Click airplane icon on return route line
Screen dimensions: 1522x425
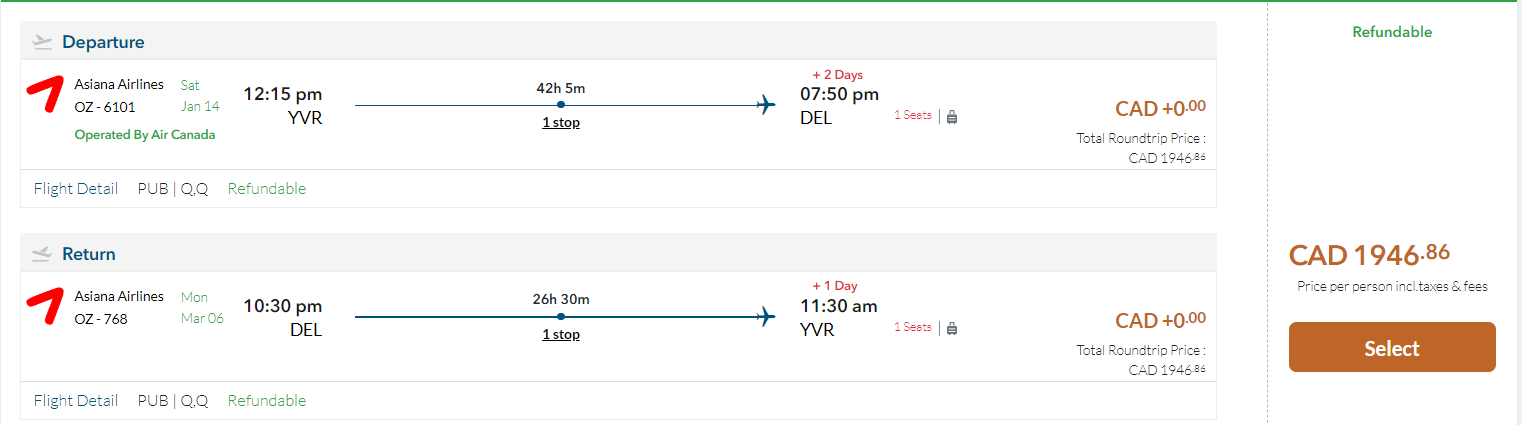pos(767,317)
